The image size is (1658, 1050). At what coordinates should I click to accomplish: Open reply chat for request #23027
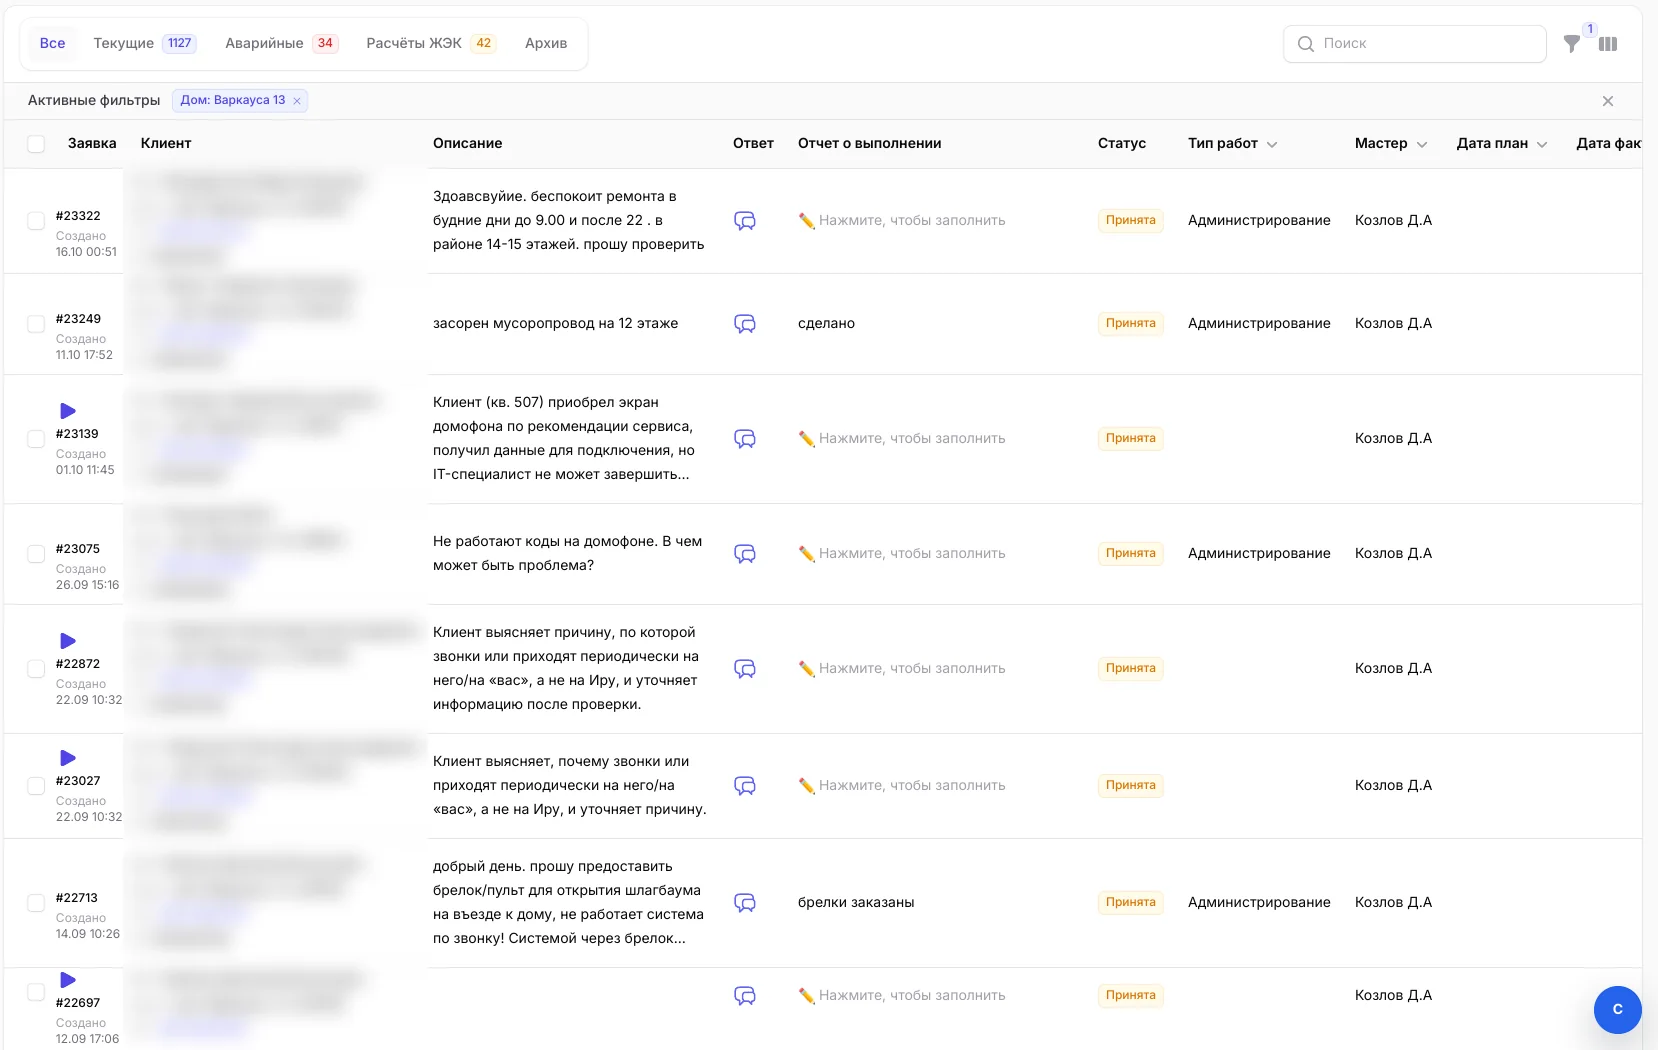745,786
